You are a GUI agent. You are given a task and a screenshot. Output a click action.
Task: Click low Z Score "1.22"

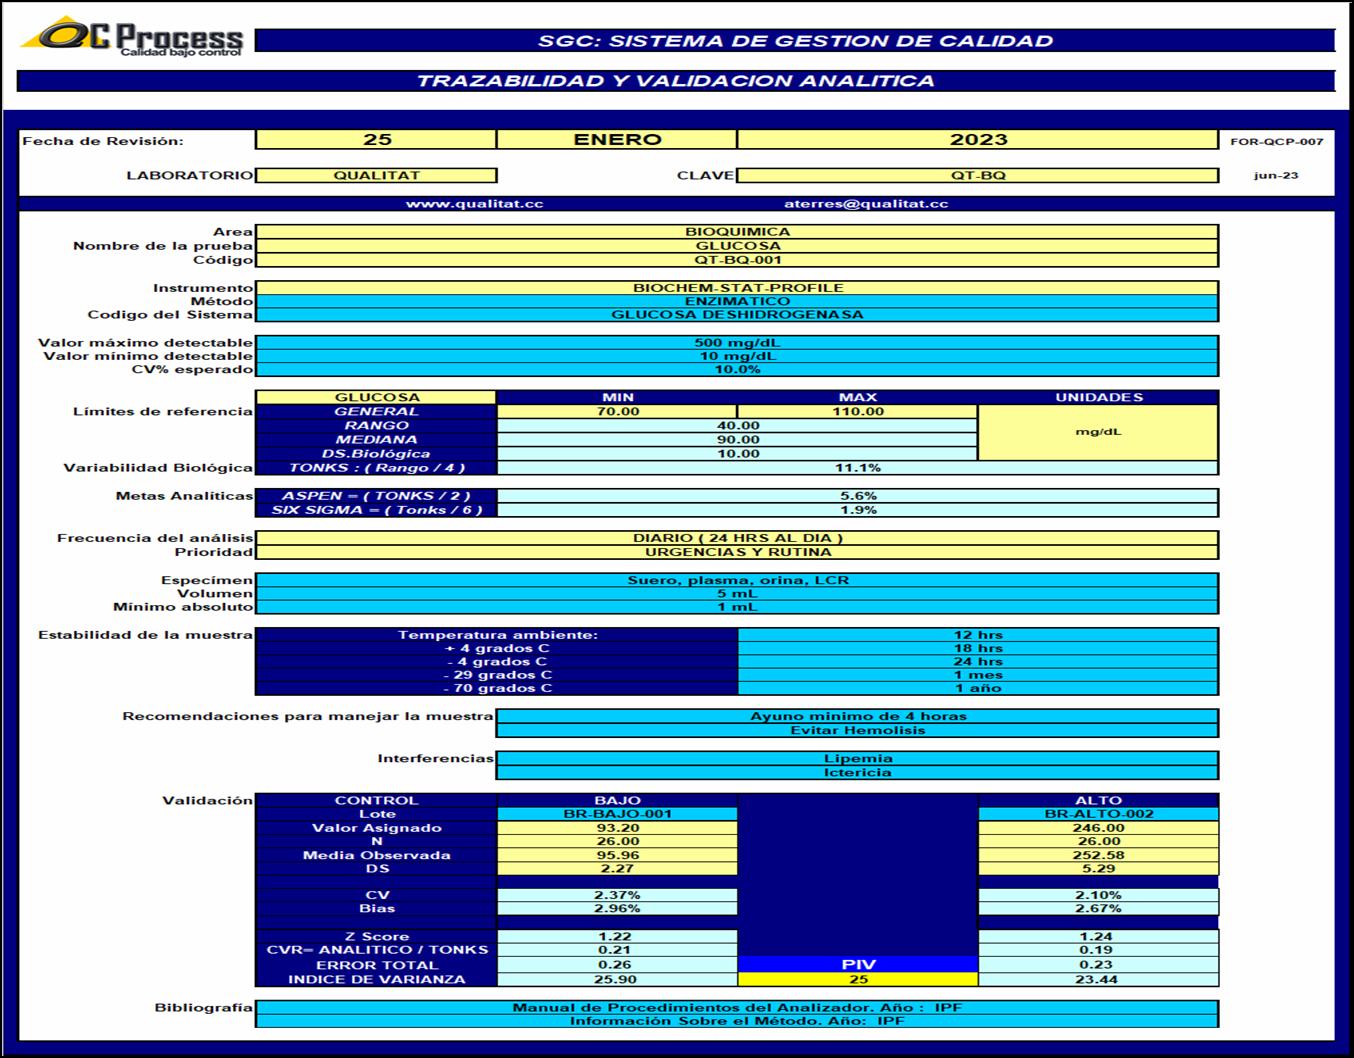click(x=617, y=937)
